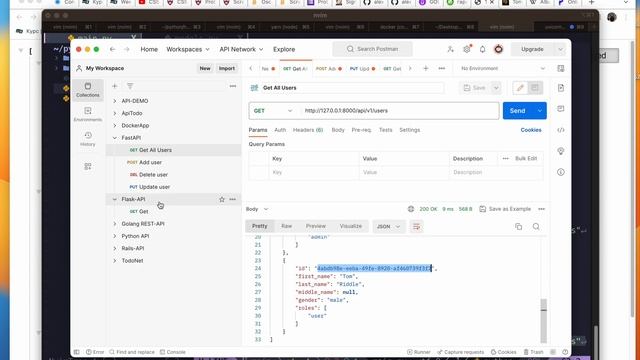Open the JSON response format dropdown
Screen dimensions: 640x360
click(389, 227)
